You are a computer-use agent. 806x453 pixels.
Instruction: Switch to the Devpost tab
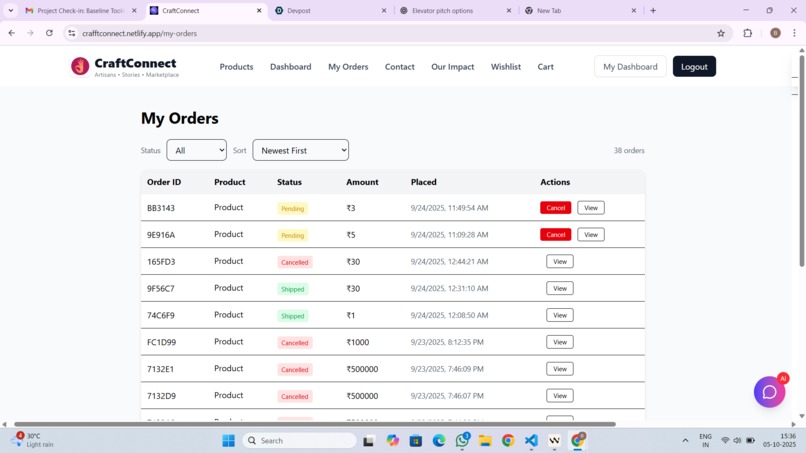(x=329, y=10)
